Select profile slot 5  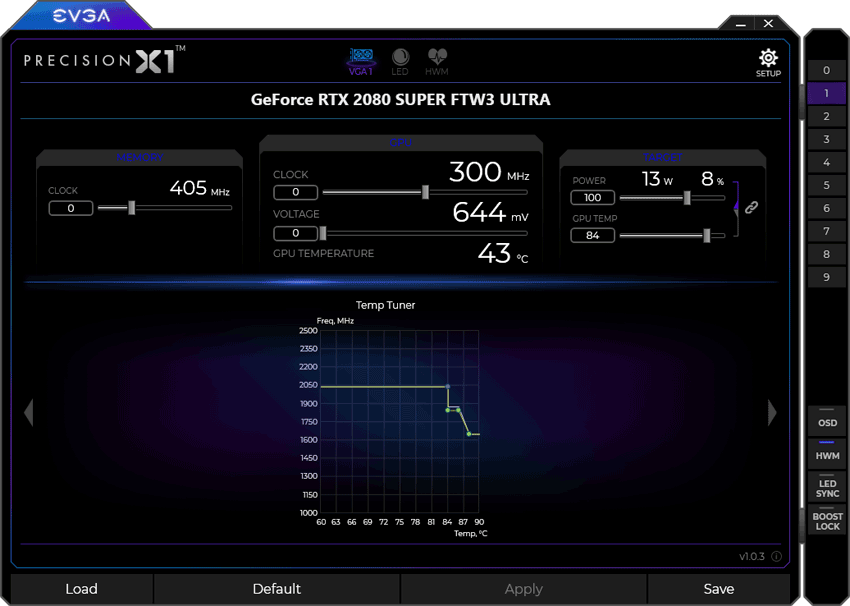(x=826, y=185)
